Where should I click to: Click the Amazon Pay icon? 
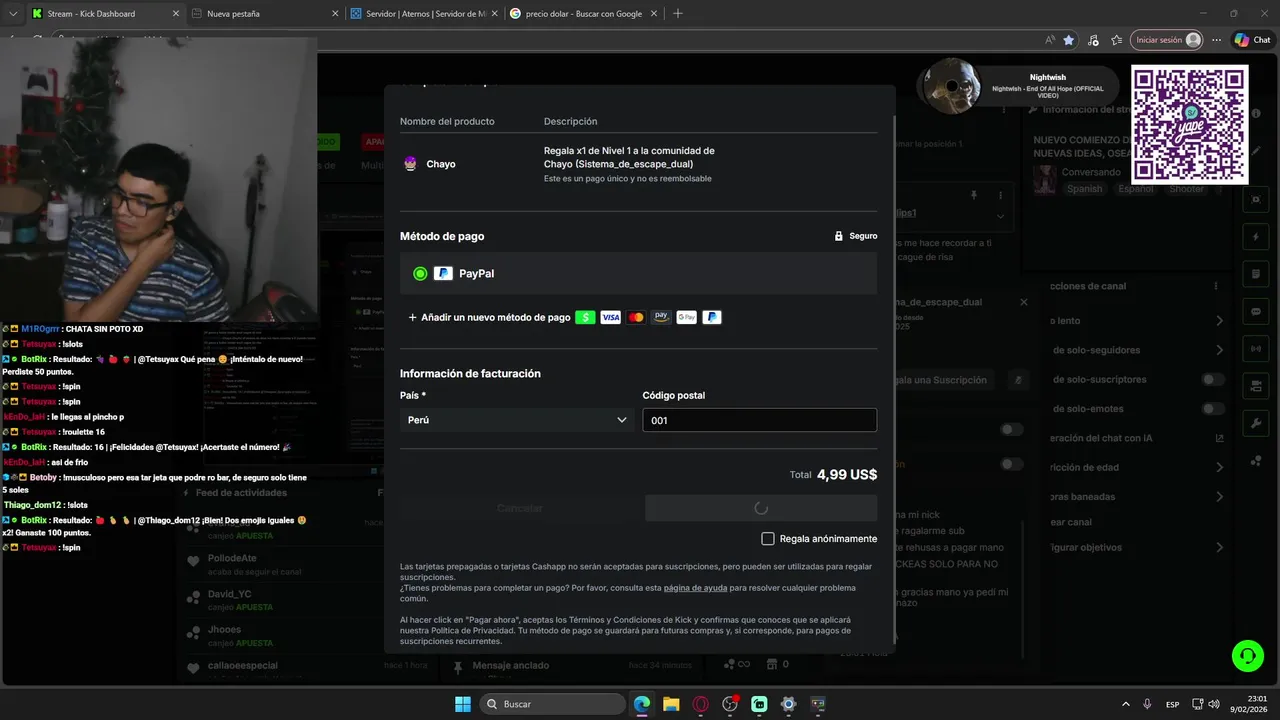point(661,317)
